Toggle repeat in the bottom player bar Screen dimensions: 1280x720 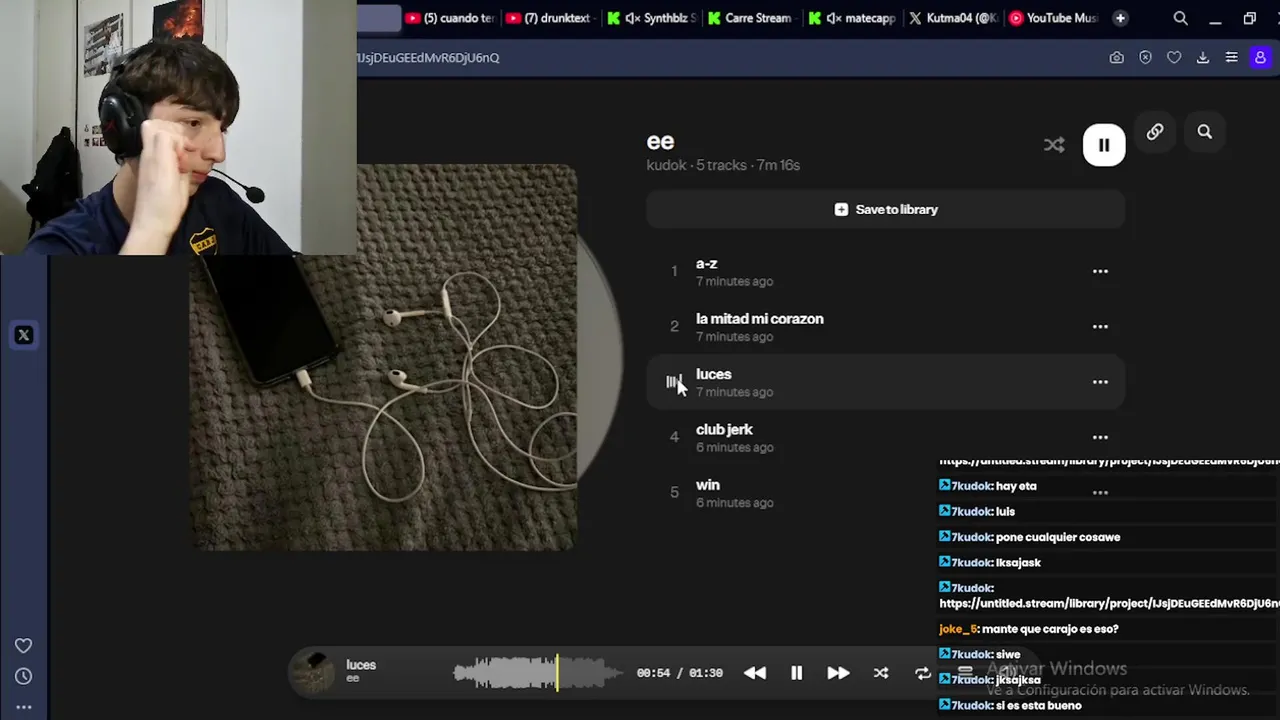[x=923, y=674]
